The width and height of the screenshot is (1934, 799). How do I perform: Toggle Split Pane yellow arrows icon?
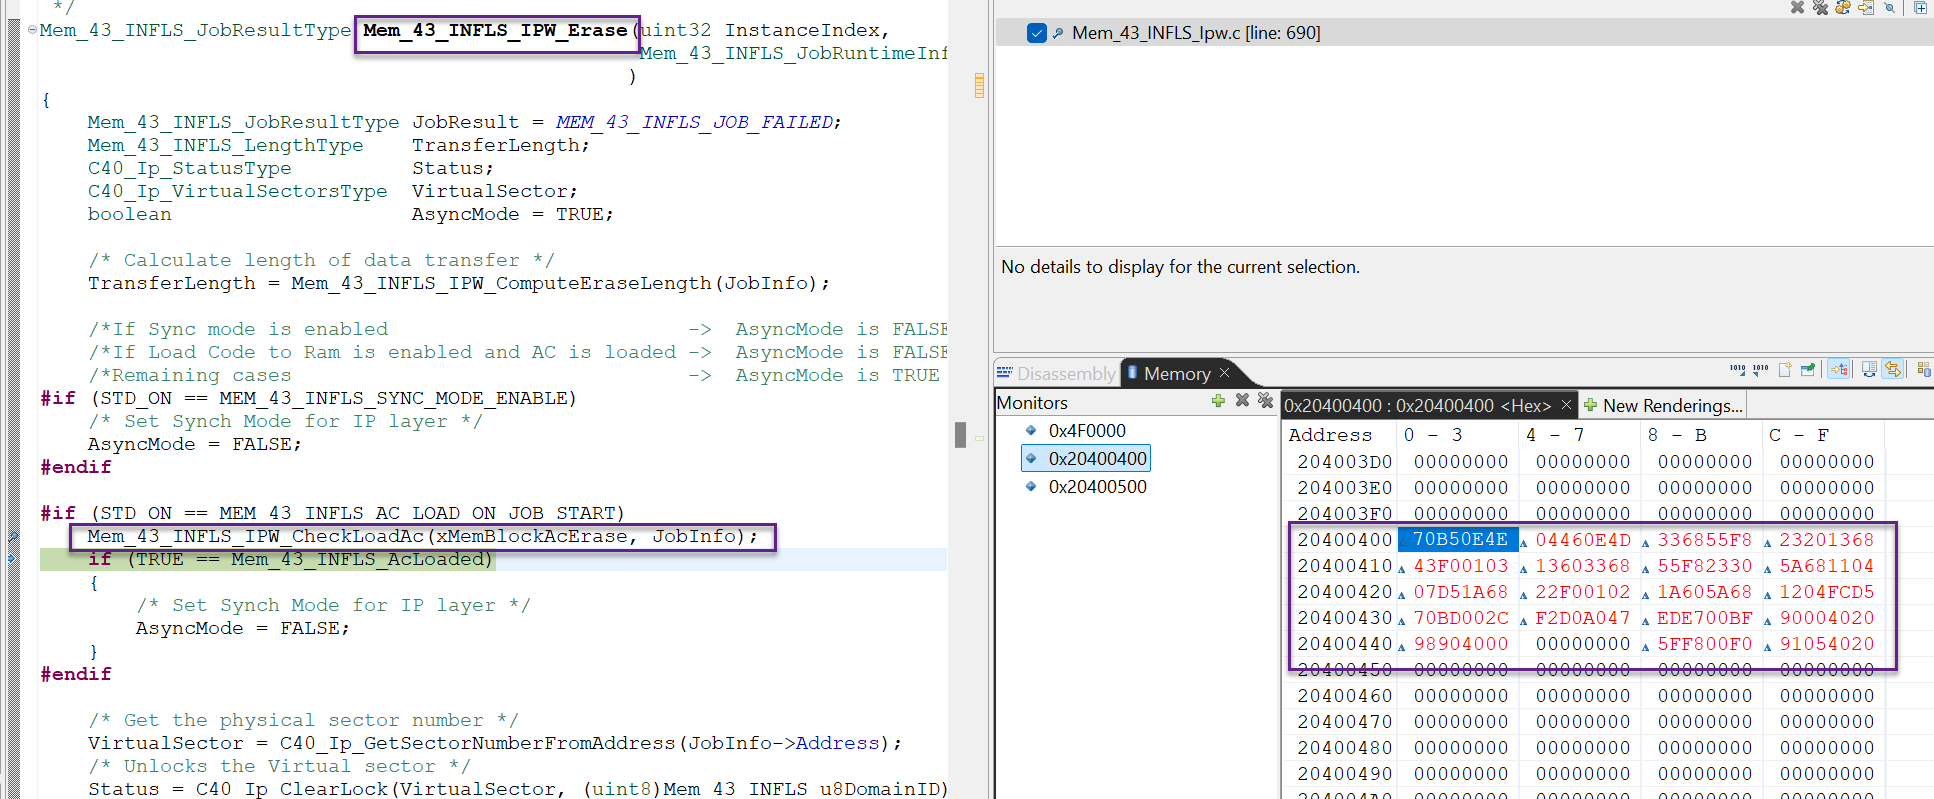tap(1892, 369)
